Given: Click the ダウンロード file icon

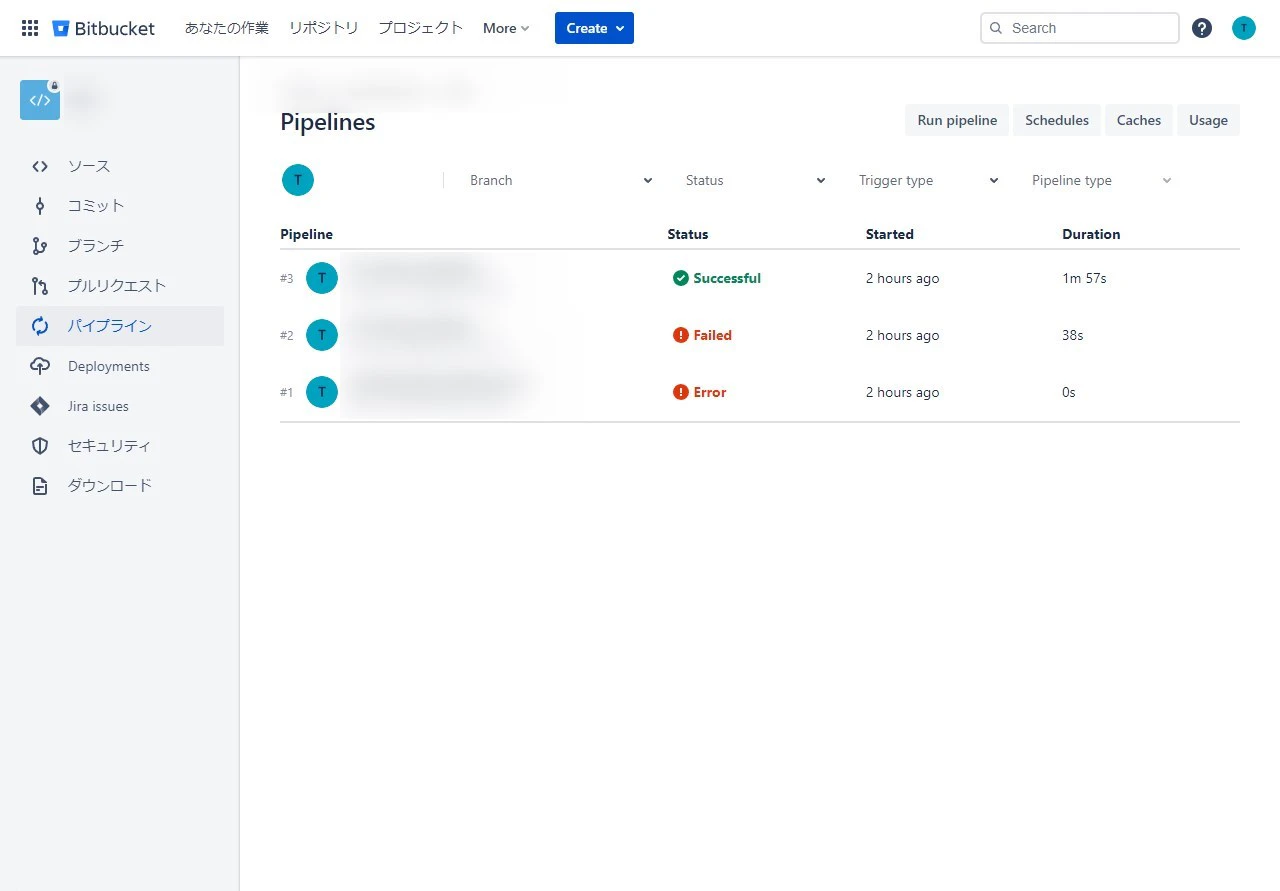Looking at the screenshot, I should coord(40,486).
